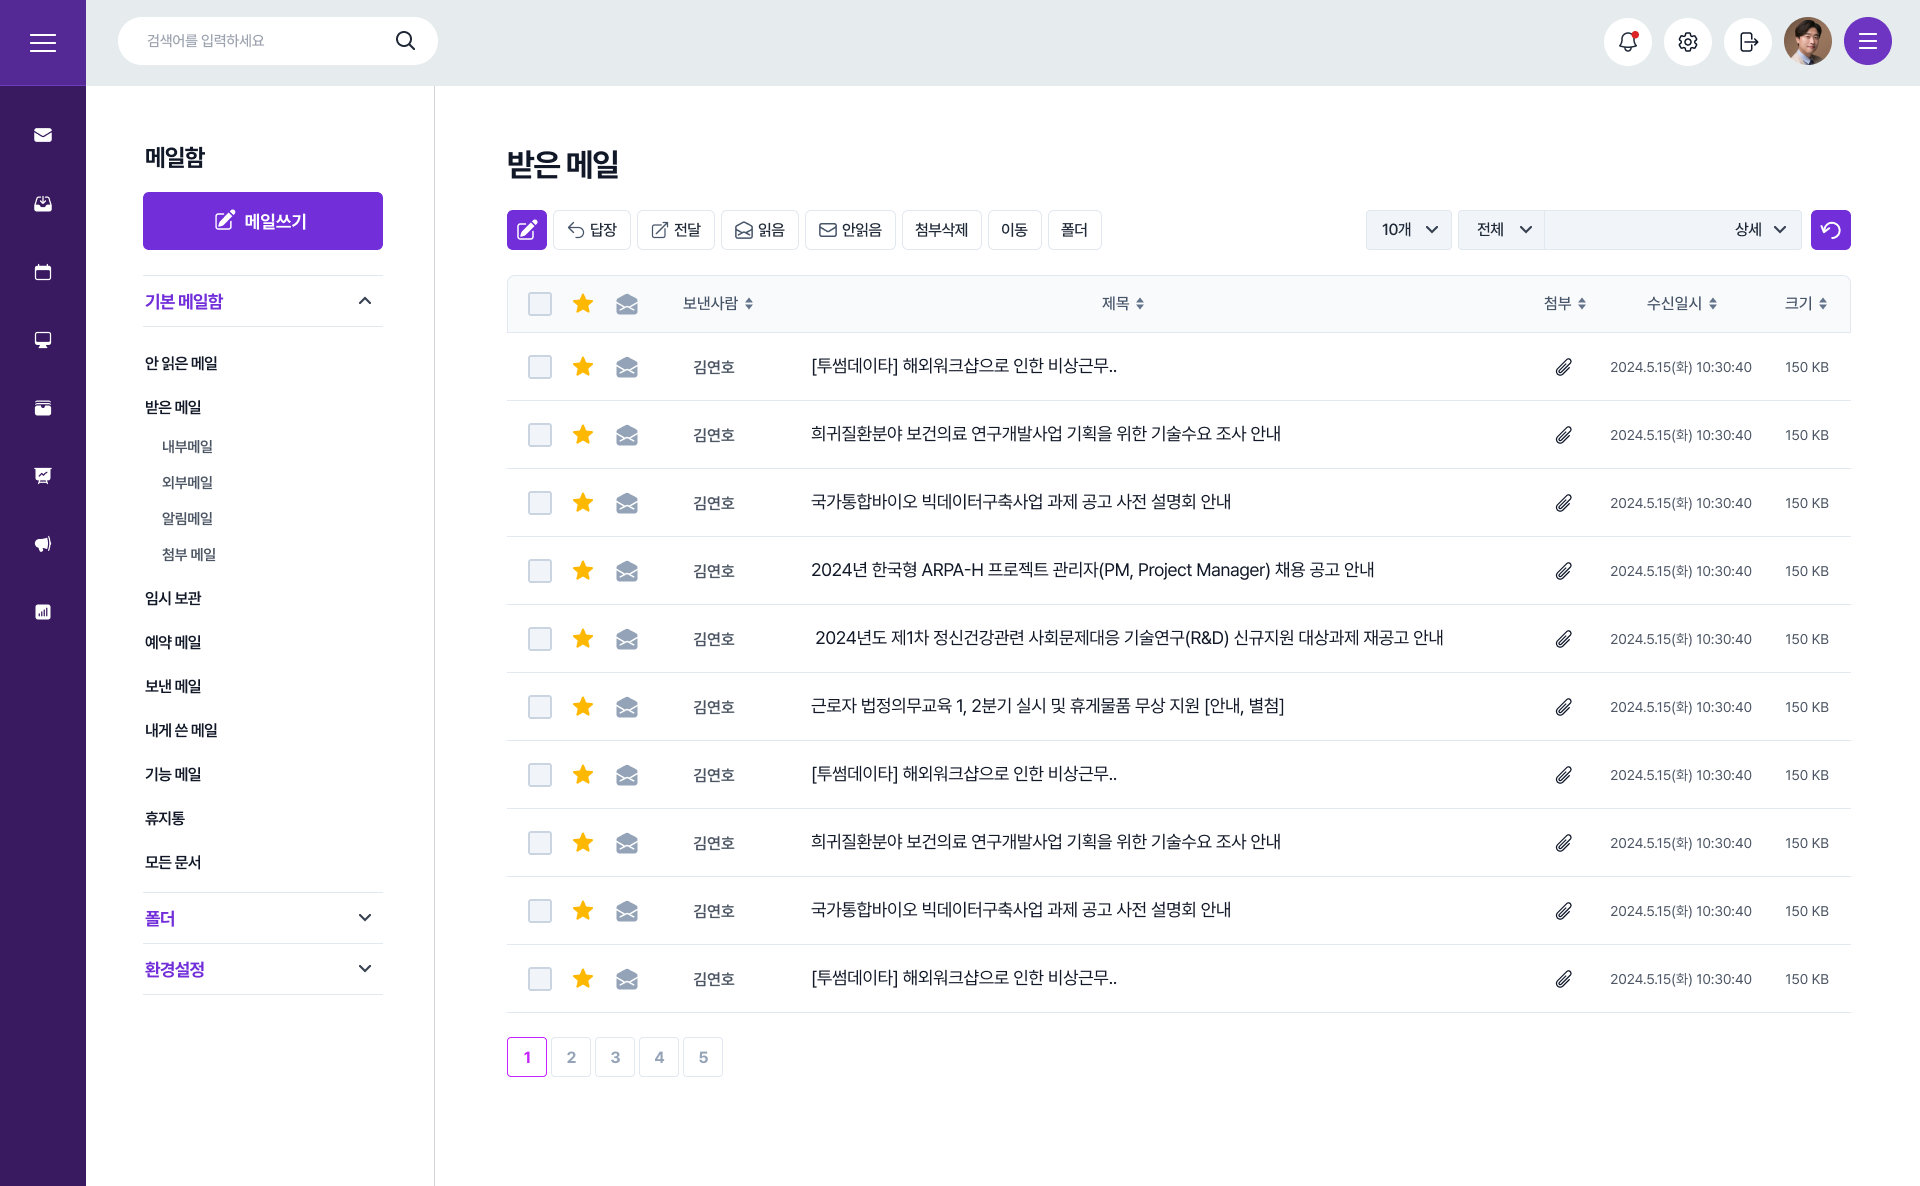Click the search magnifier icon
Image resolution: width=1920 pixels, height=1186 pixels.
pyautogui.click(x=405, y=41)
